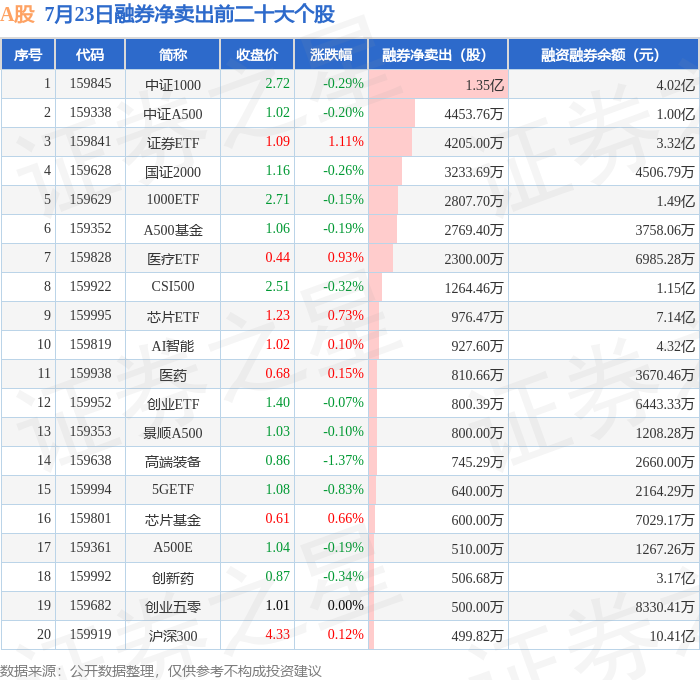Click the name 1000ETF
700x680 pixels.
coord(173,200)
